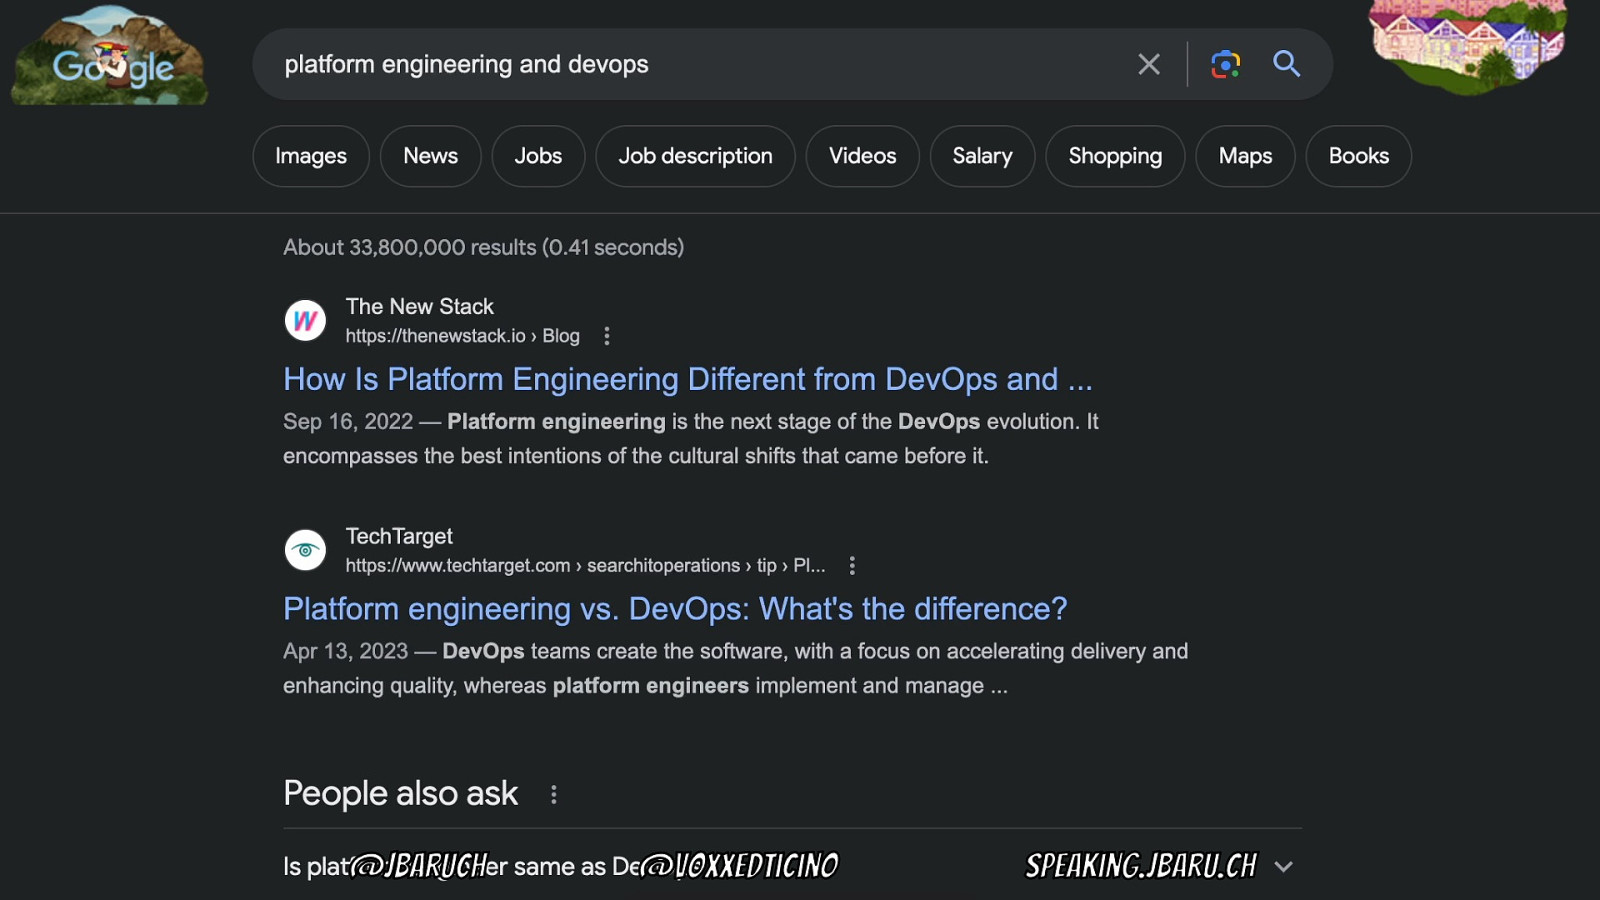Screen dimensions: 1600x900
Task: Clear the search query with X
Action: [1149, 64]
